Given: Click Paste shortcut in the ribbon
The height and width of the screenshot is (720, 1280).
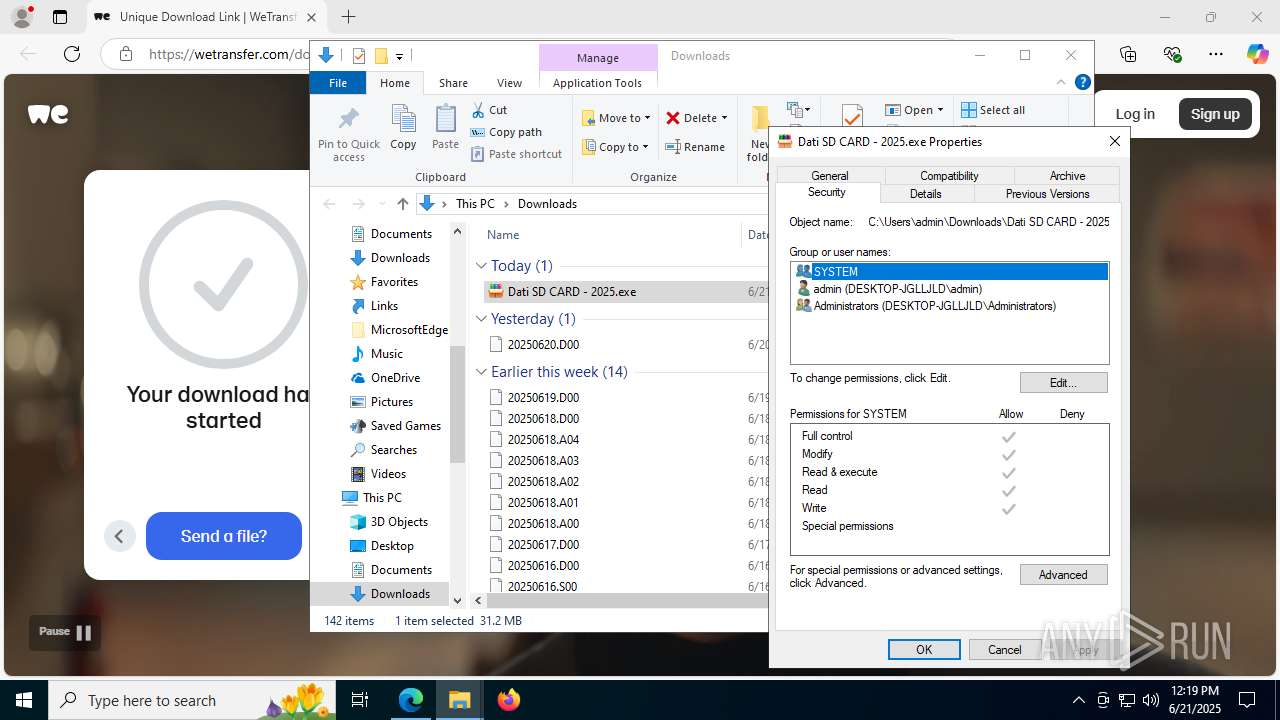Looking at the screenshot, I should pyautogui.click(x=516, y=154).
